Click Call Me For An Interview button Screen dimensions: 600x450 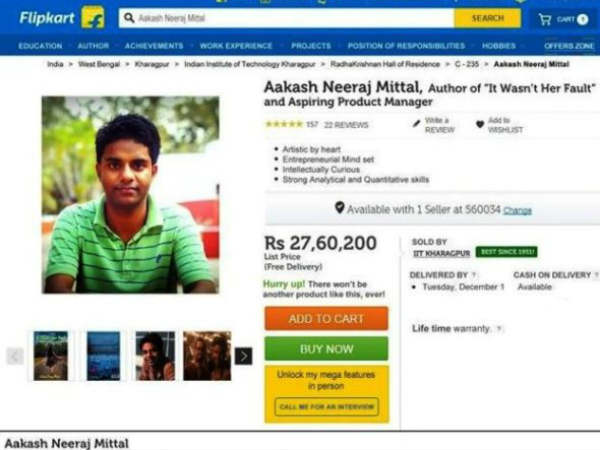pos(327,407)
